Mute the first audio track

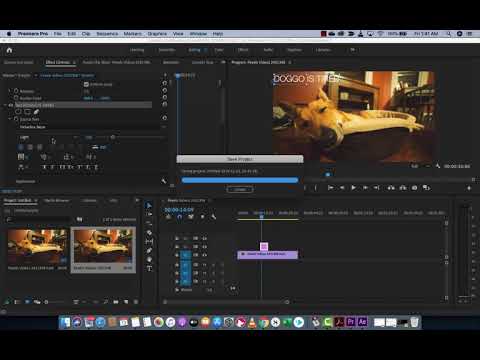pyautogui.click(x=205, y=265)
